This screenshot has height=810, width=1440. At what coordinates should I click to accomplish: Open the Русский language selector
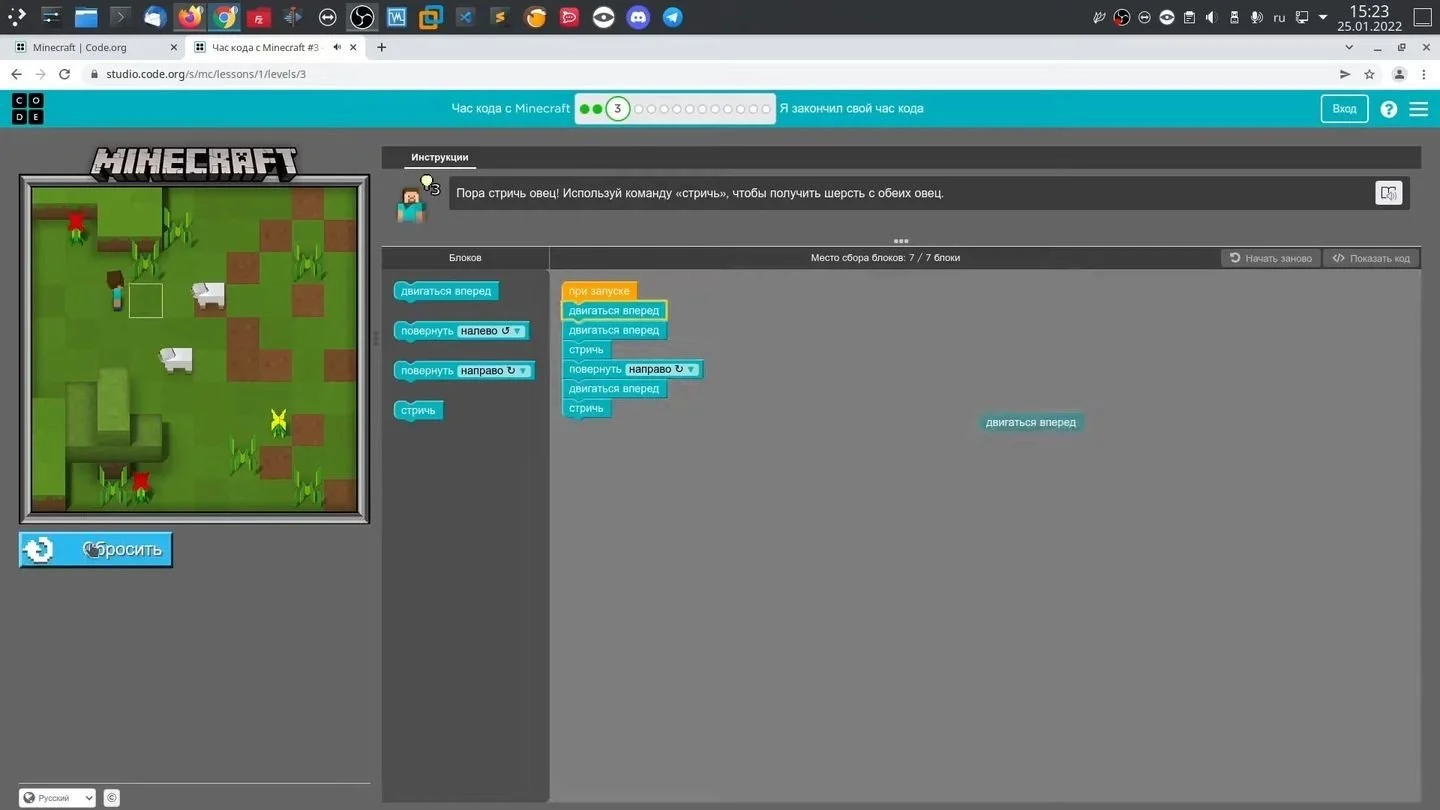click(x=58, y=798)
